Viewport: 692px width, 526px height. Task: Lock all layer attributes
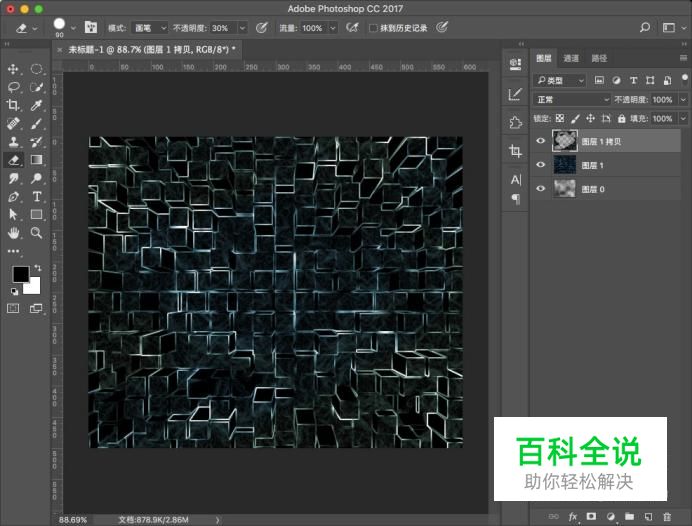(x=621, y=118)
